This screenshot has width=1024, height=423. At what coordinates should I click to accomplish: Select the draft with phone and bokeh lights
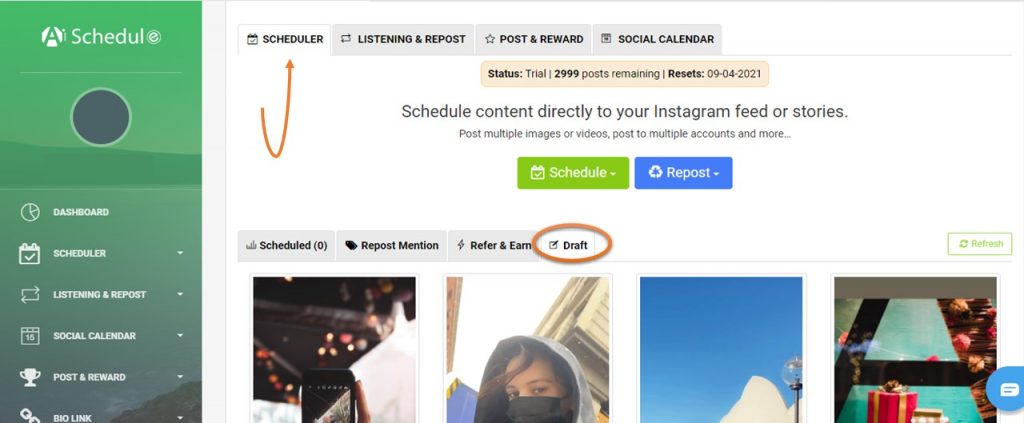(334, 349)
